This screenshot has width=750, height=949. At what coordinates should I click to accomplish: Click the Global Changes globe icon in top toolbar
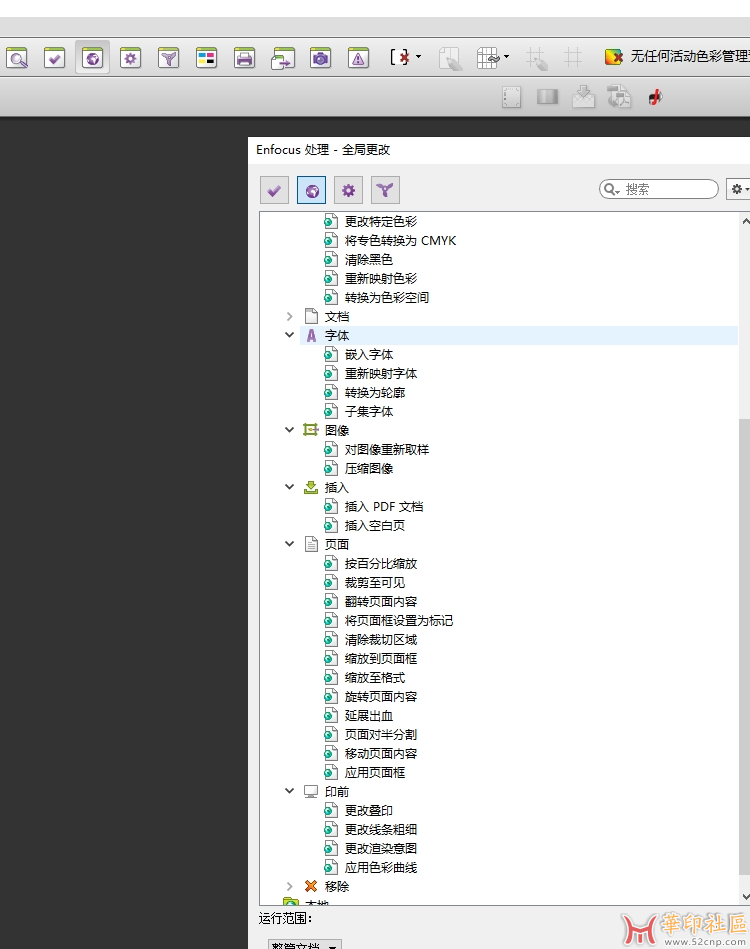pos(93,58)
